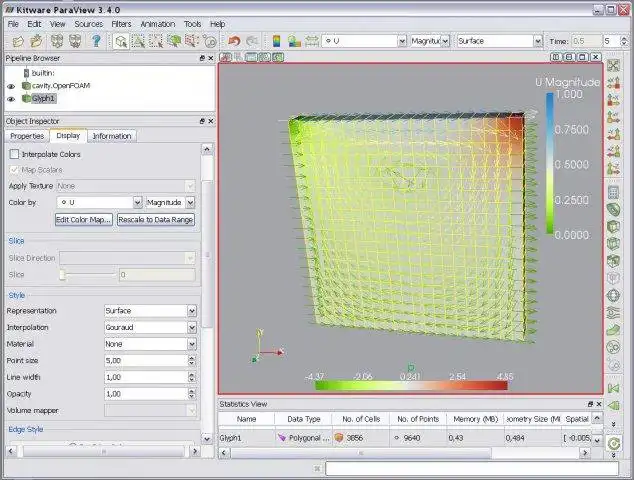Screen dimensions: 634x480
Task: Click the Tools menu
Action: pyautogui.click(x=192, y=24)
